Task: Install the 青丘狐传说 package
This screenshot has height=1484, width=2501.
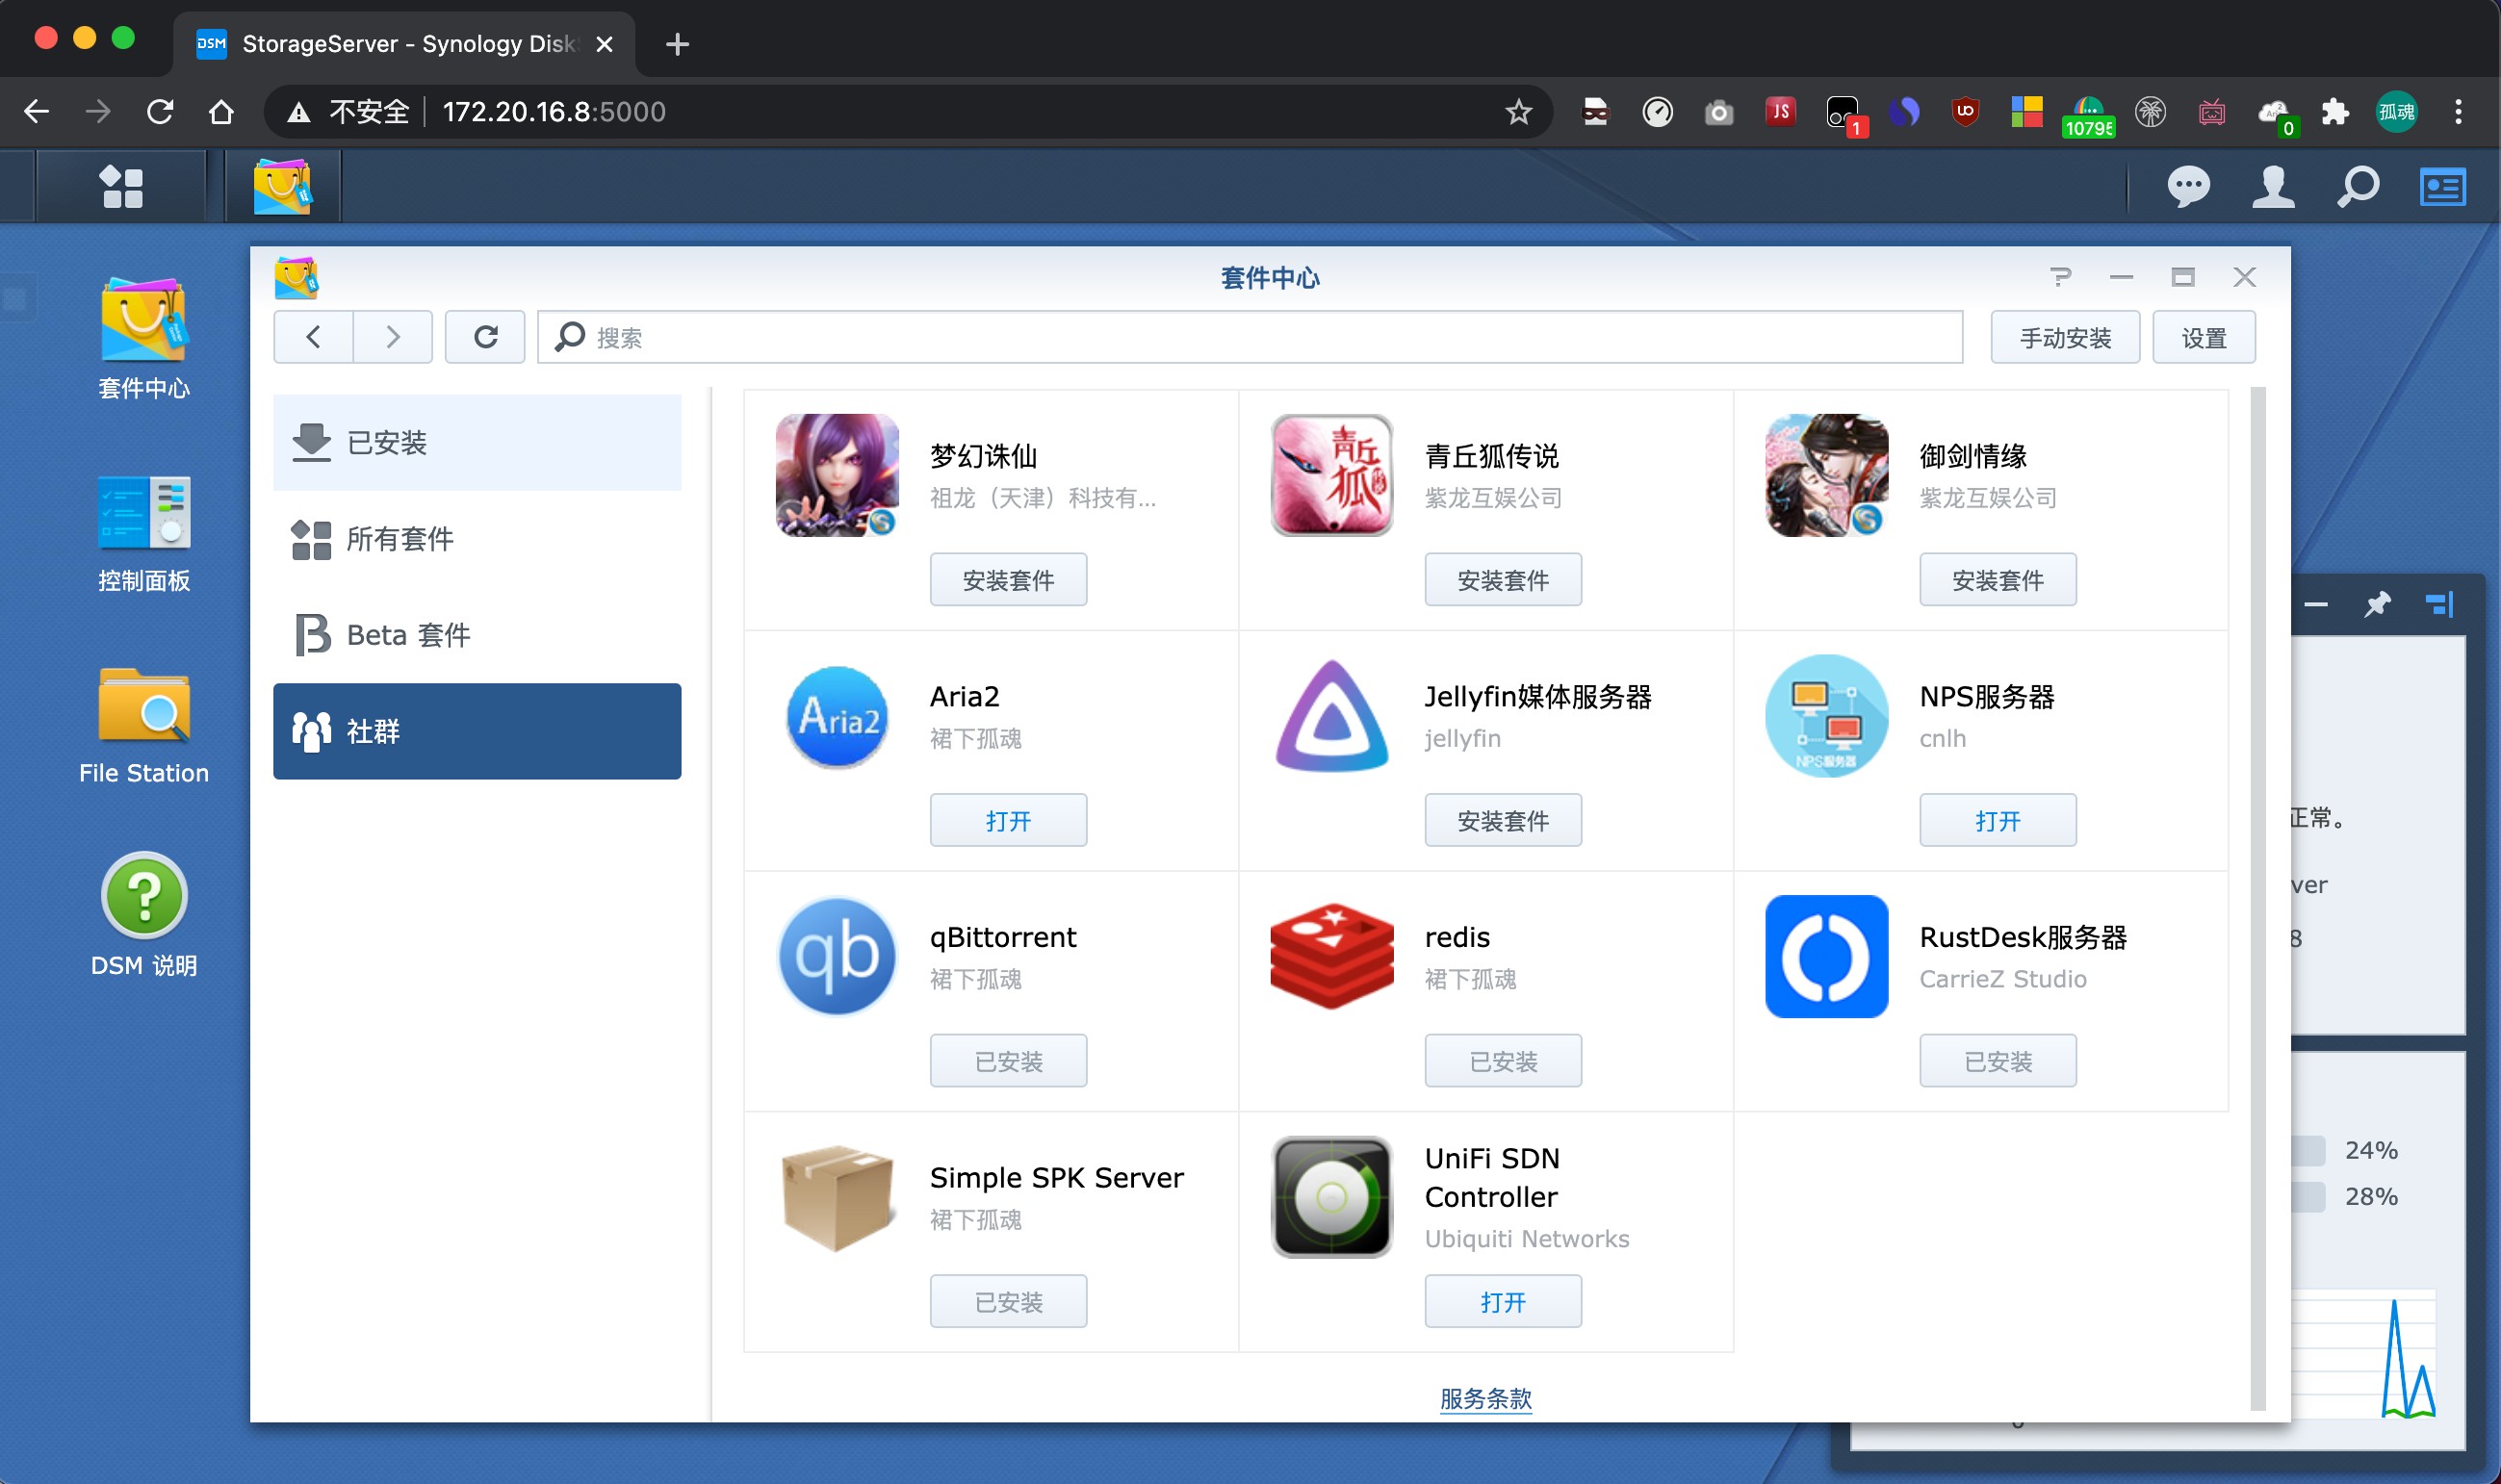Action: click(x=1503, y=580)
